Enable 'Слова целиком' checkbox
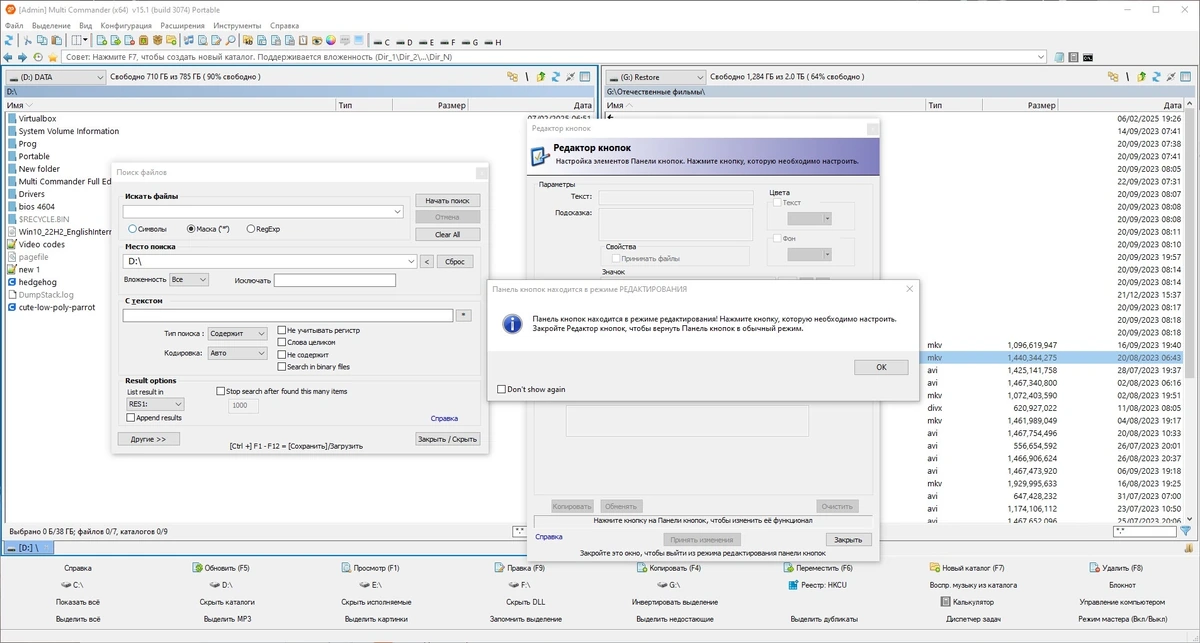The width and height of the screenshot is (1200, 643). tap(282, 342)
